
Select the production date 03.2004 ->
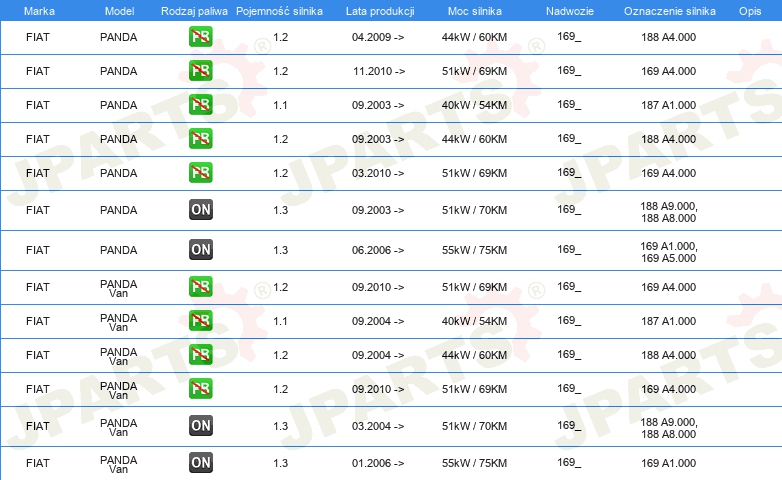pos(378,426)
